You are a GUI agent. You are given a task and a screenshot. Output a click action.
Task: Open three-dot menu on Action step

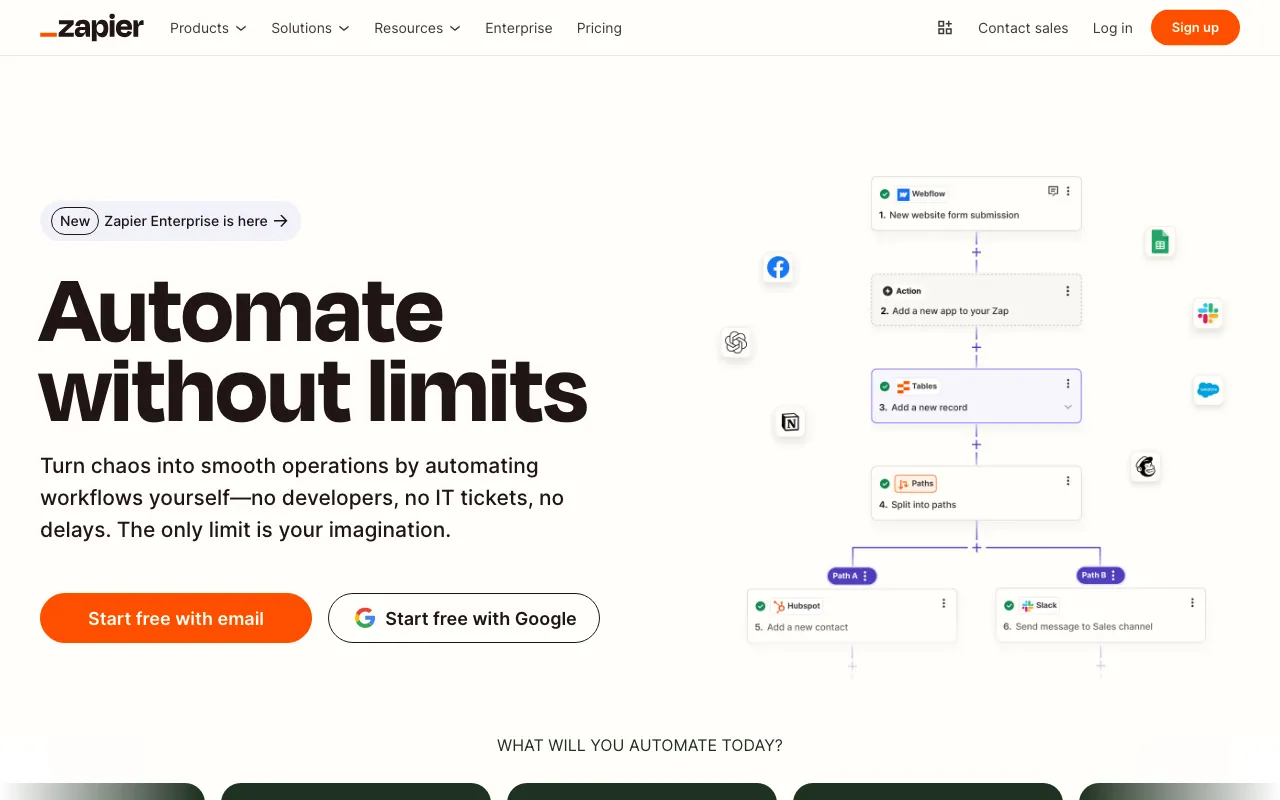[1068, 291]
